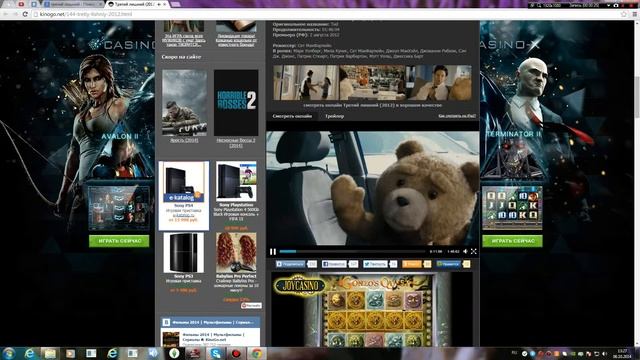640x360 pixels.
Task: Open the Sony PS3 console ad
Action: 183,262
